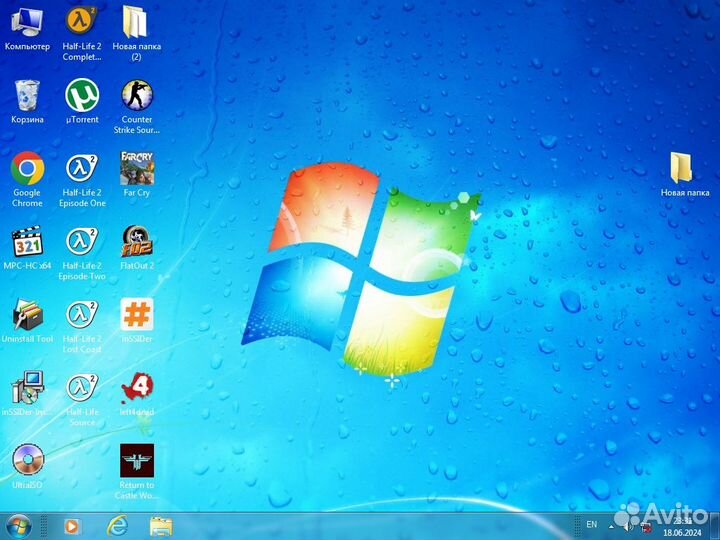This screenshot has width=720, height=540.
Task: Open the EN language indicator menu
Action: (591, 524)
